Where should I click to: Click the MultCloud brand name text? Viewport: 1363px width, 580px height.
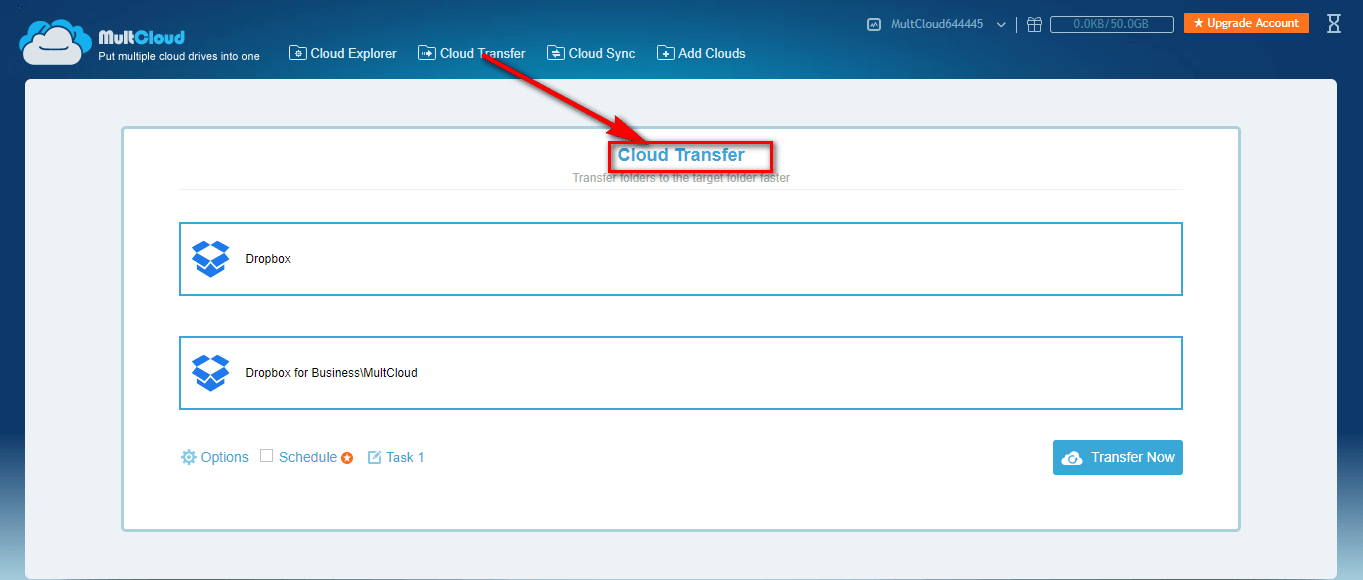pyautogui.click(x=141, y=37)
